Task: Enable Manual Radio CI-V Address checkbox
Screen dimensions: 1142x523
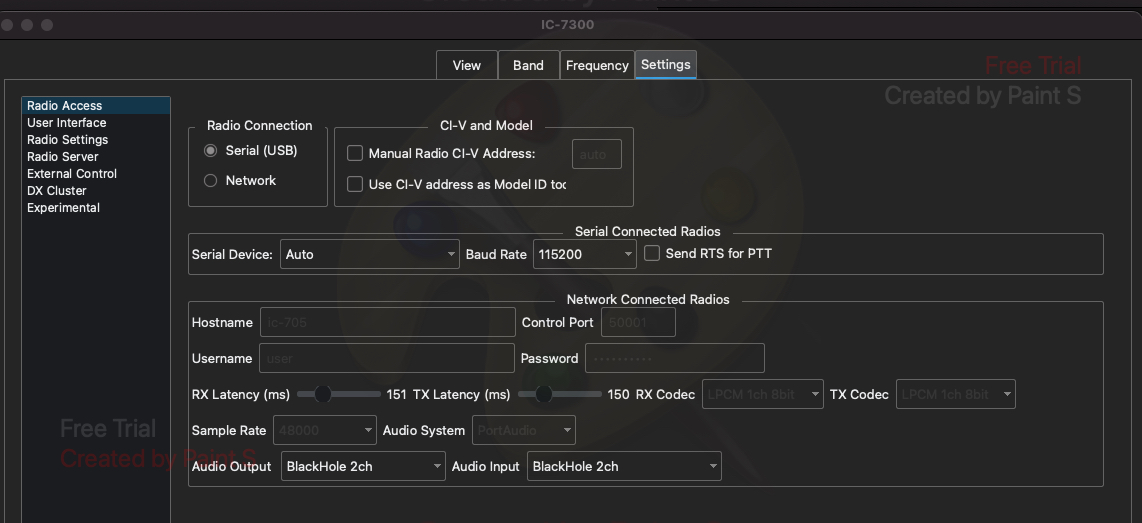Action: tap(355, 153)
